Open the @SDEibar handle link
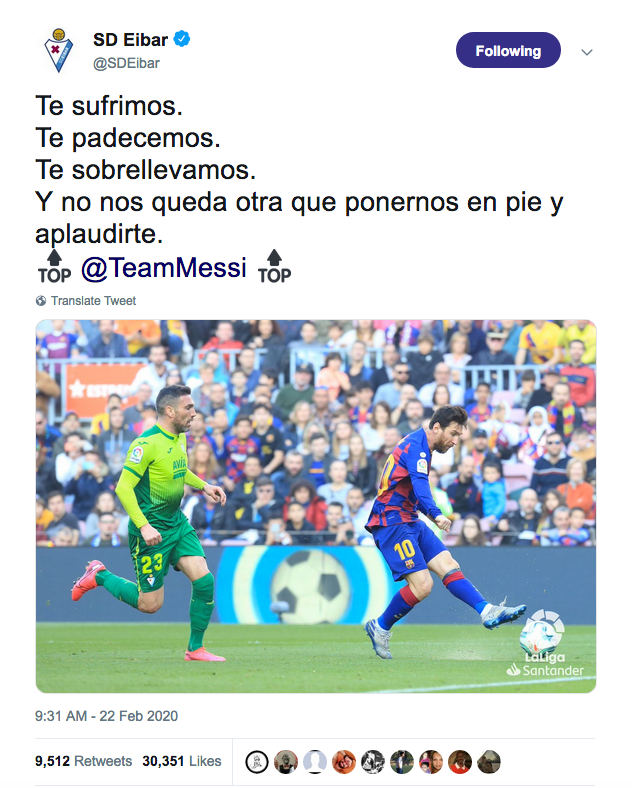The image size is (632, 788). [x=126, y=63]
